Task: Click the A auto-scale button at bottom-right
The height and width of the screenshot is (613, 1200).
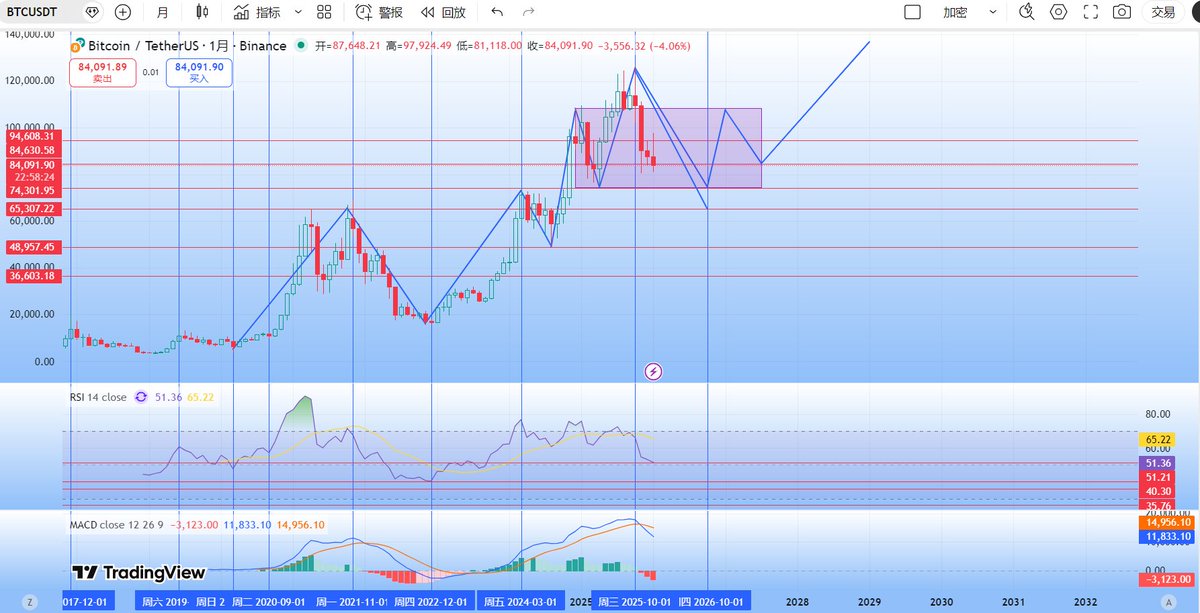Action: point(1168,603)
